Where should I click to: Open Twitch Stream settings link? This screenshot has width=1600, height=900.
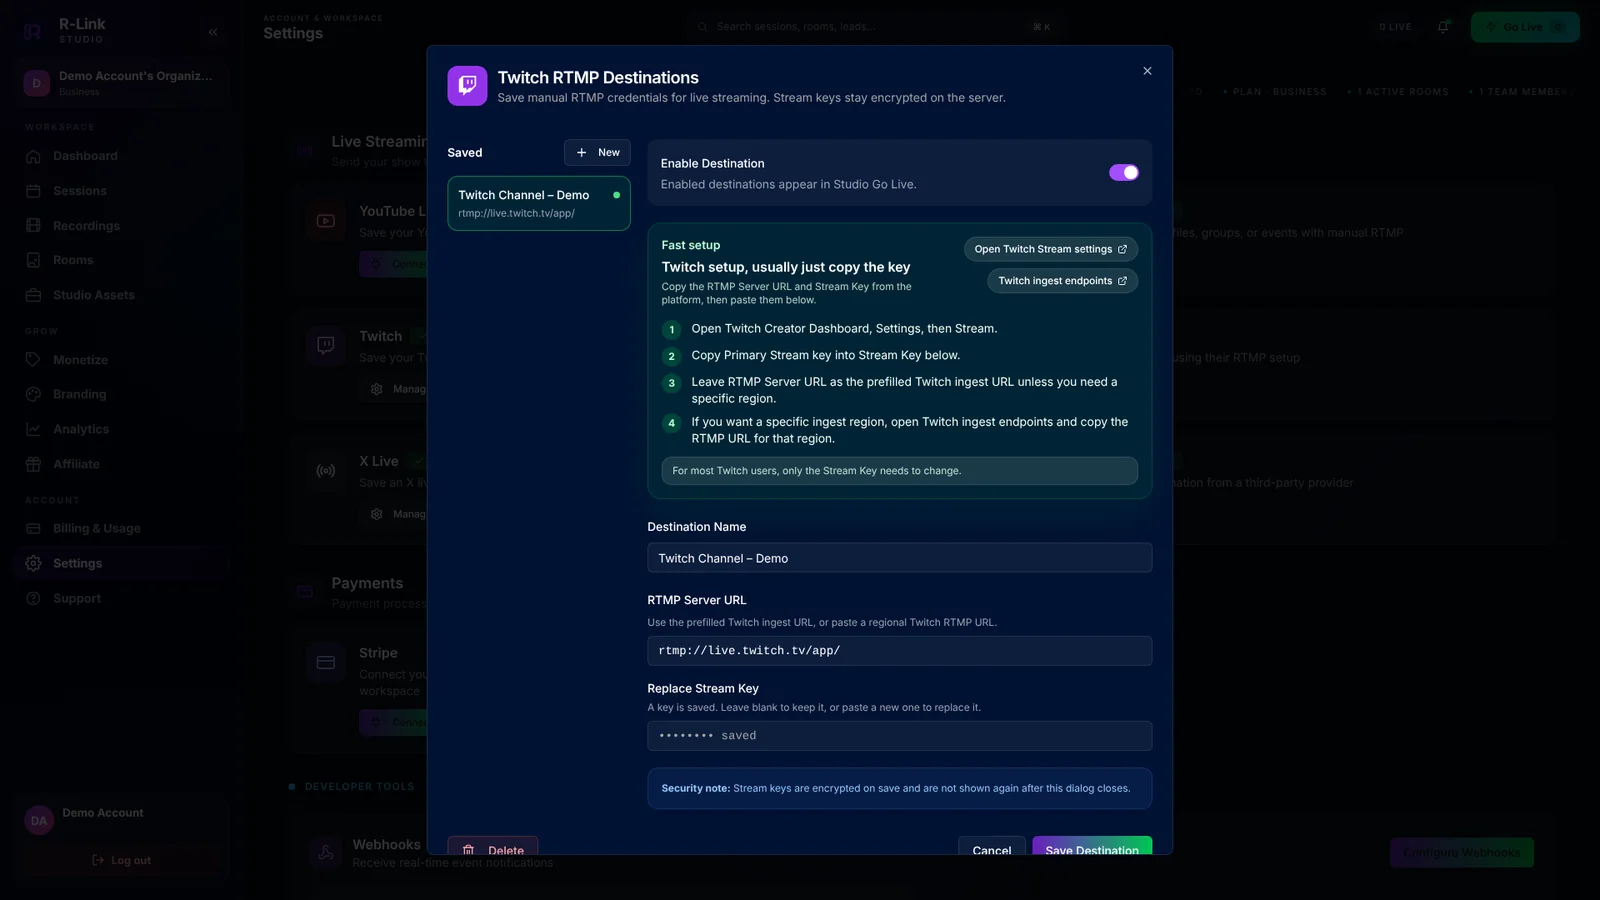point(1051,249)
